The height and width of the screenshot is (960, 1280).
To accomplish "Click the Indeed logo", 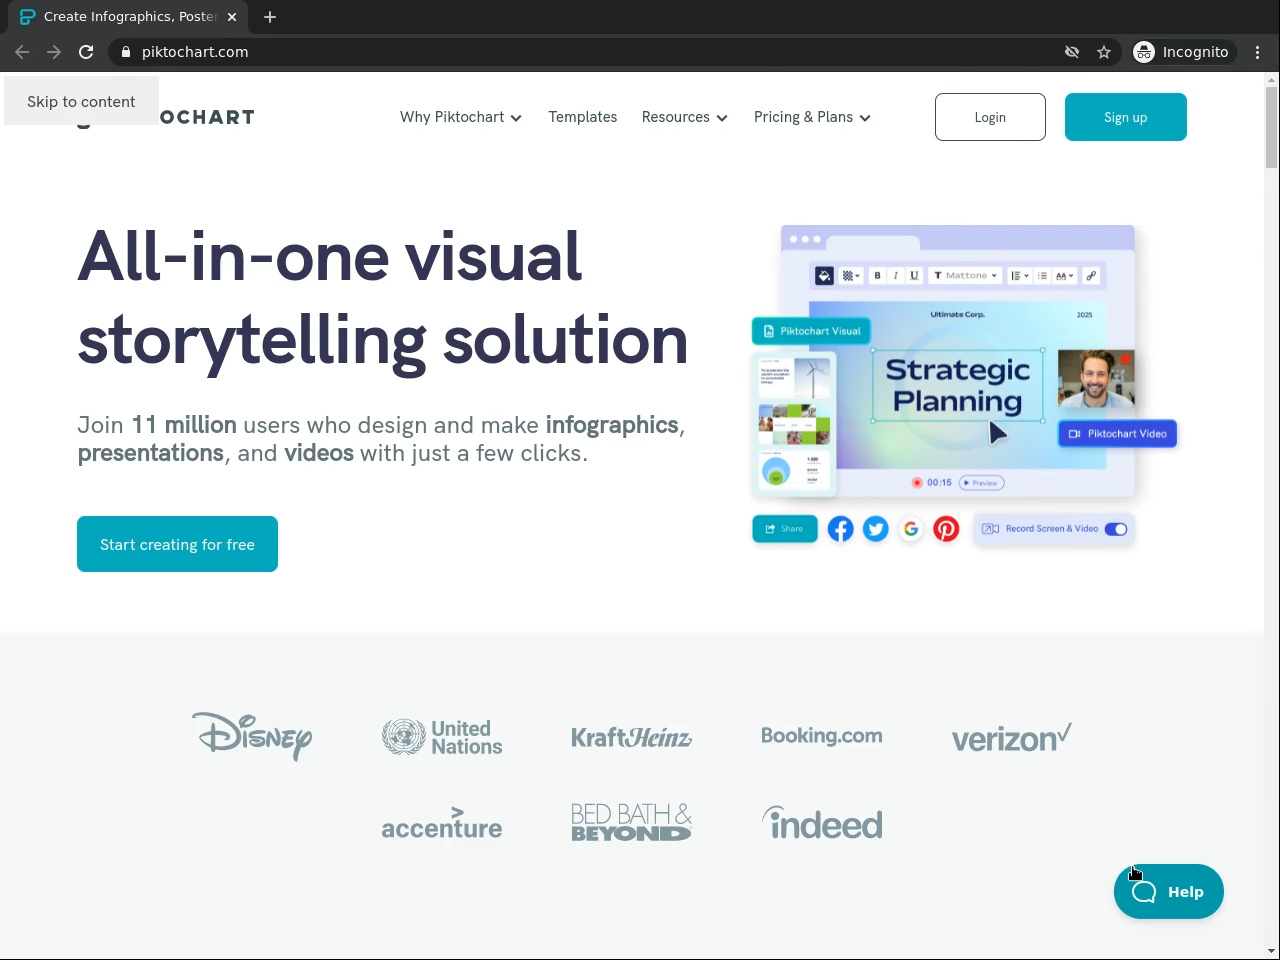I will (822, 823).
